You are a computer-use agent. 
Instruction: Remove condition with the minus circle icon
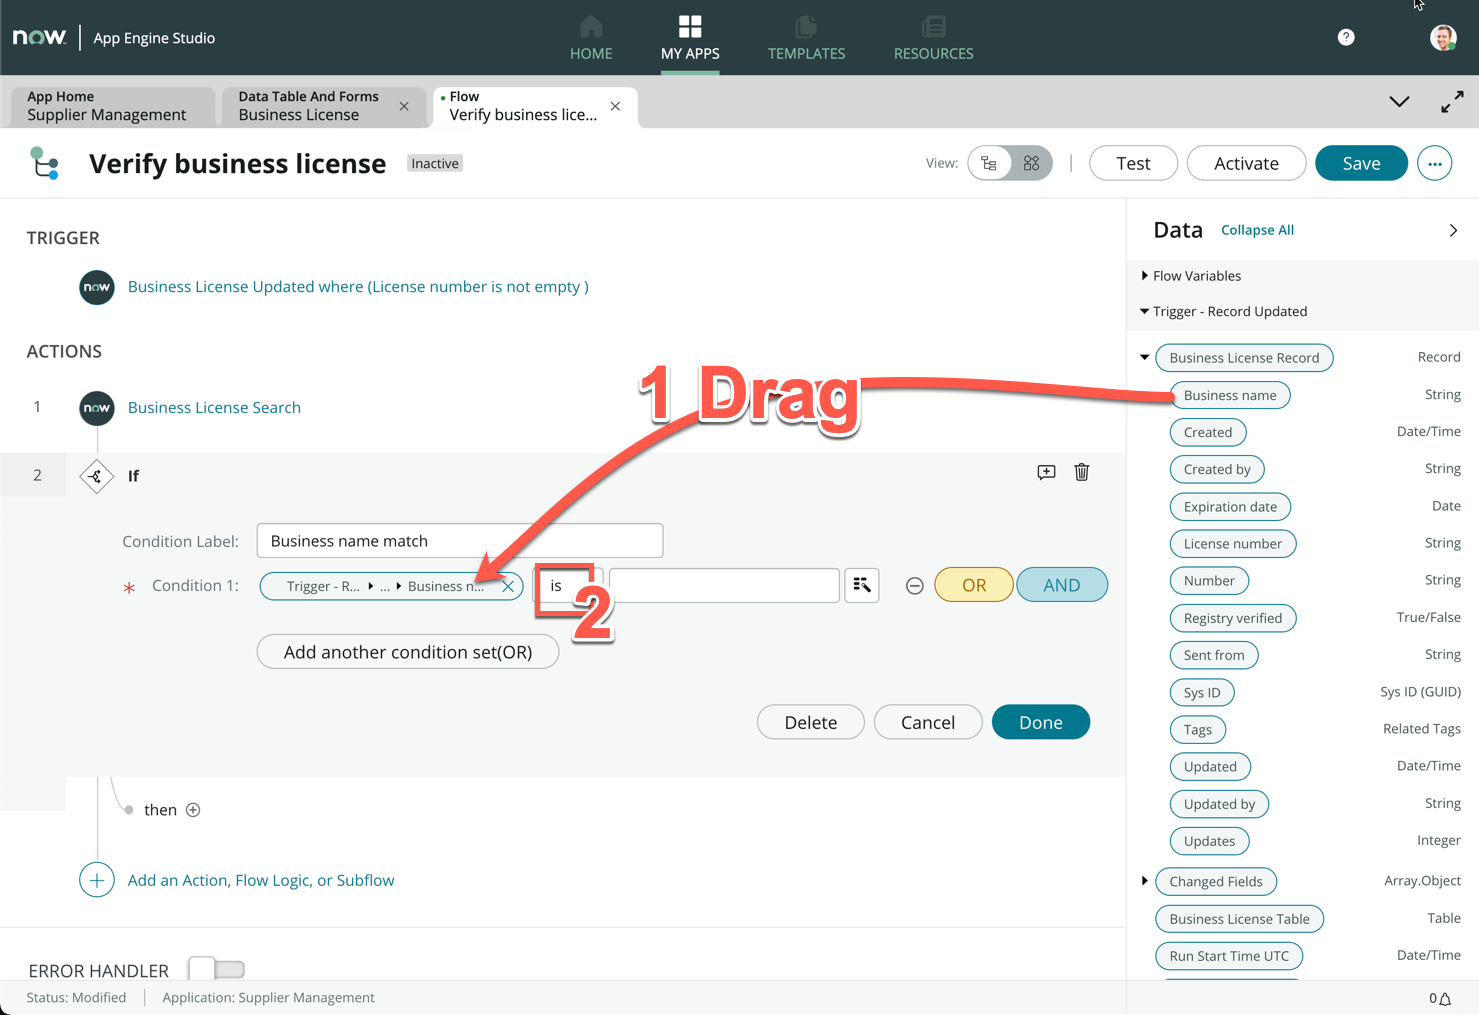click(914, 586)
